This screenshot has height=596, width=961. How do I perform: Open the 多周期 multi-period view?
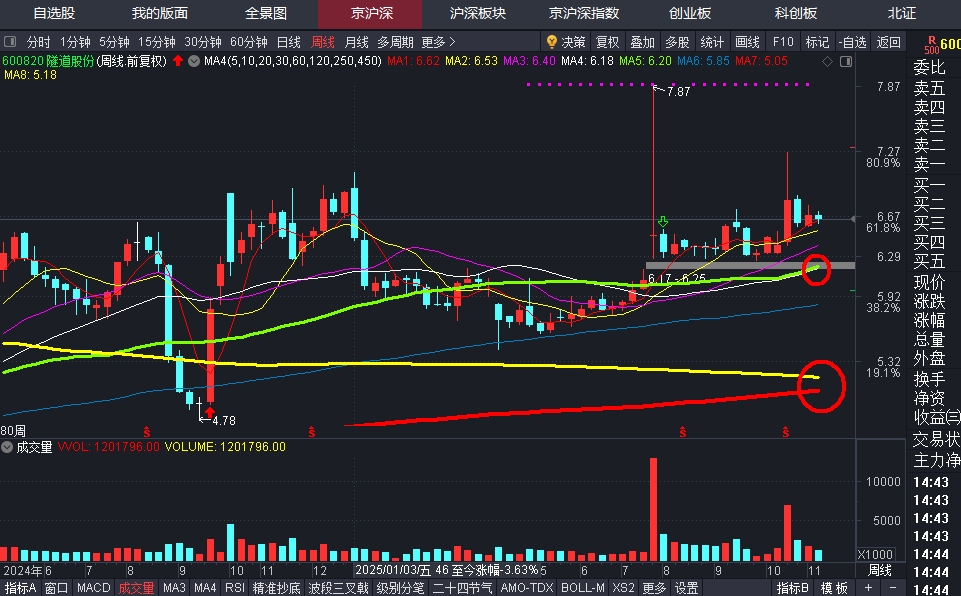tap(395, 42)
